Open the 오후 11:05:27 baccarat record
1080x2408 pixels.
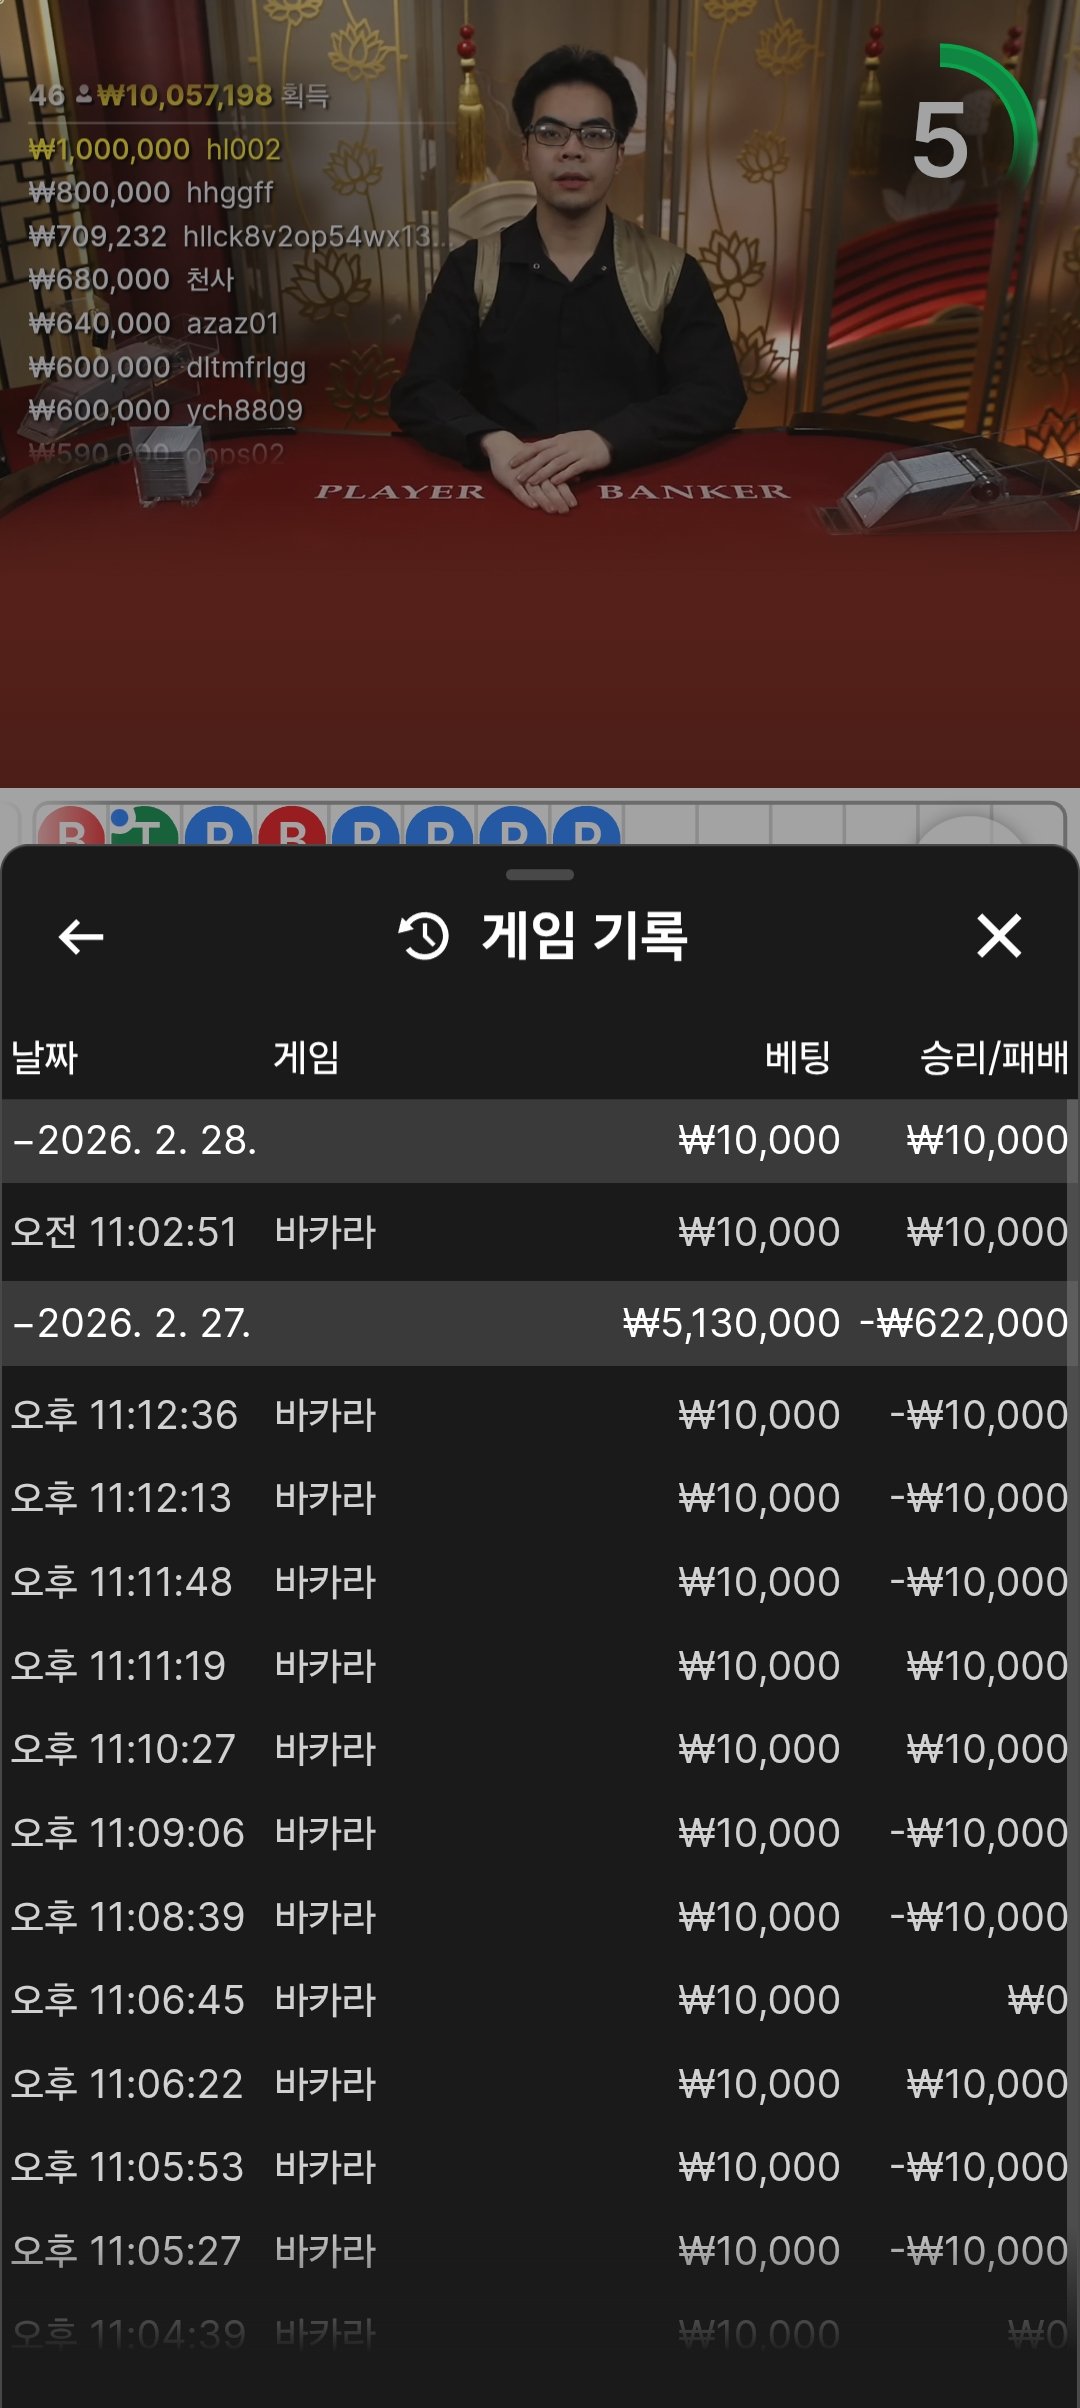tap(540, 2251)
